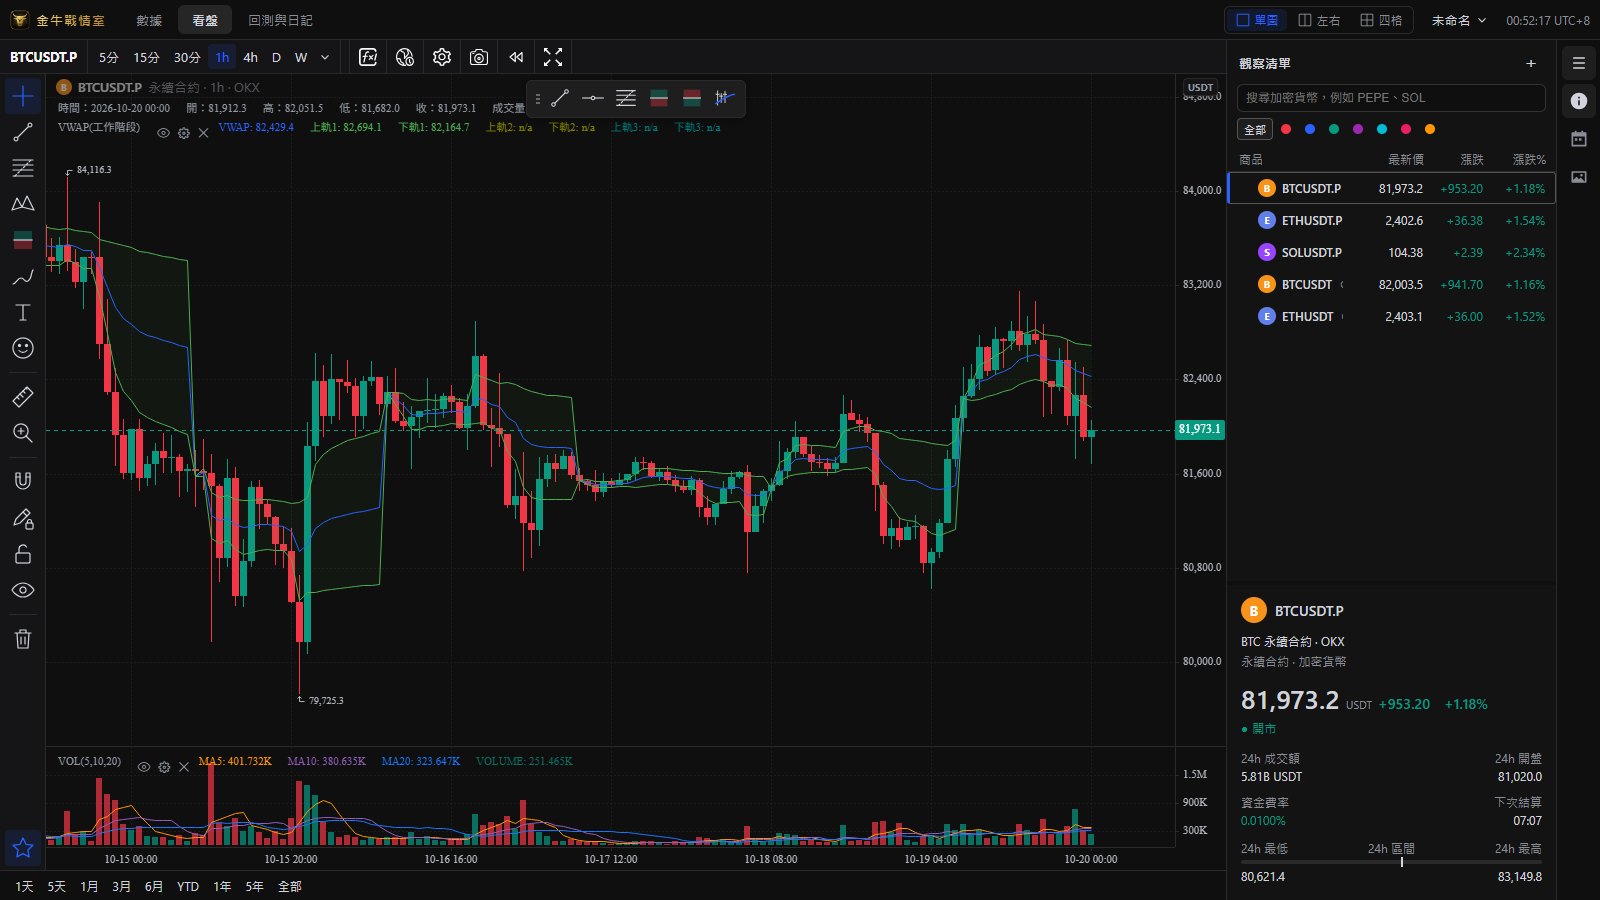Viewport: 1600px width, 900px height.
Task: Enter fullscreen chart mode
Action: [x=553, y=57]
